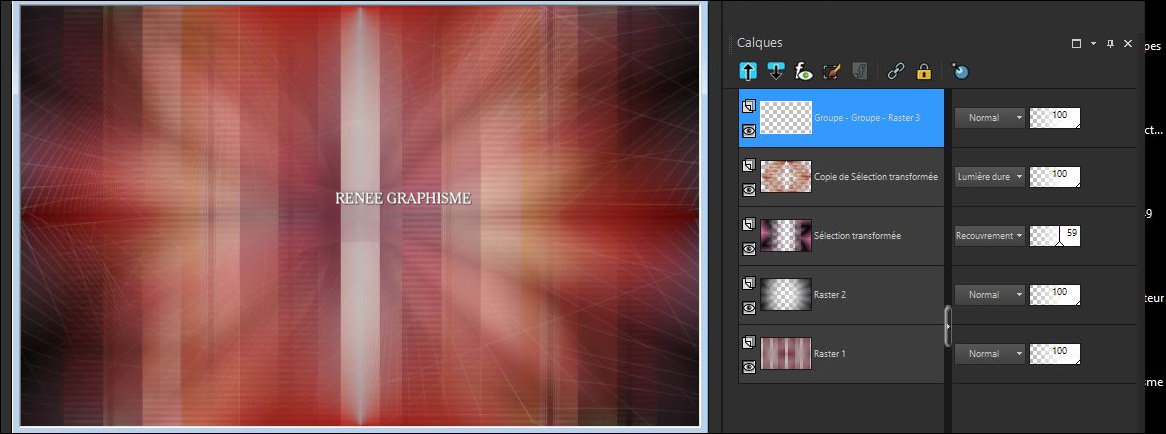Click the blue sphere icon in Calques toolbar

pos(960,71)
